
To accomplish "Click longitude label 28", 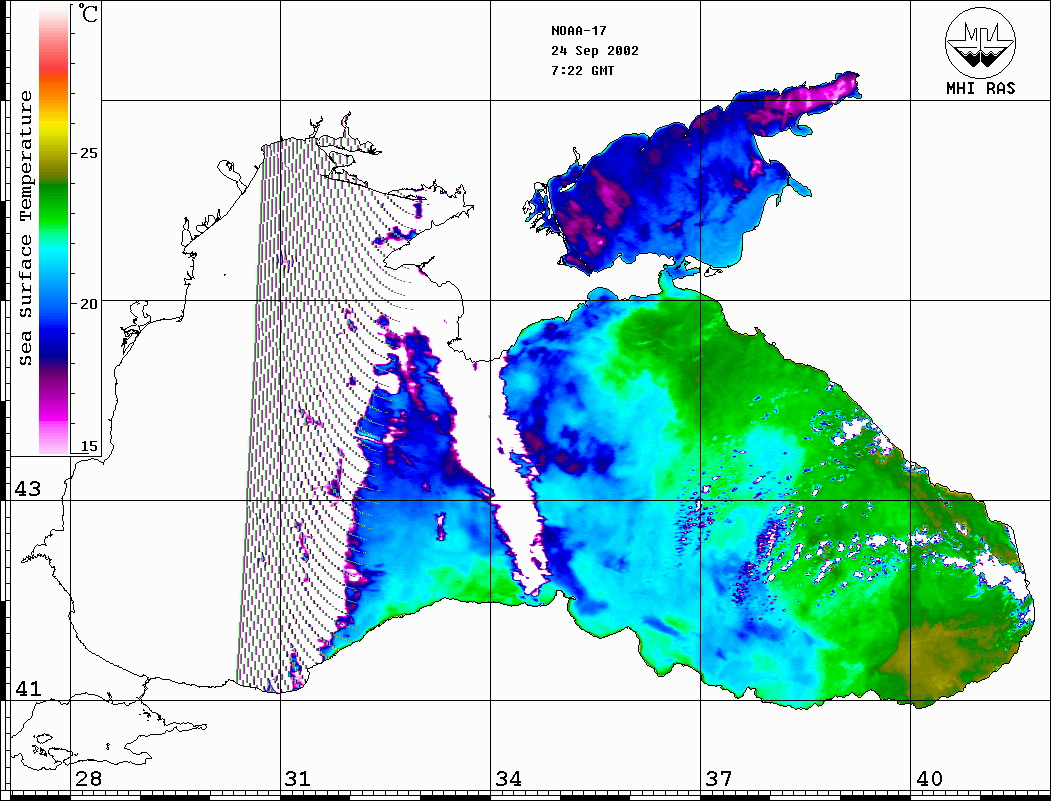I will [88, 779].
